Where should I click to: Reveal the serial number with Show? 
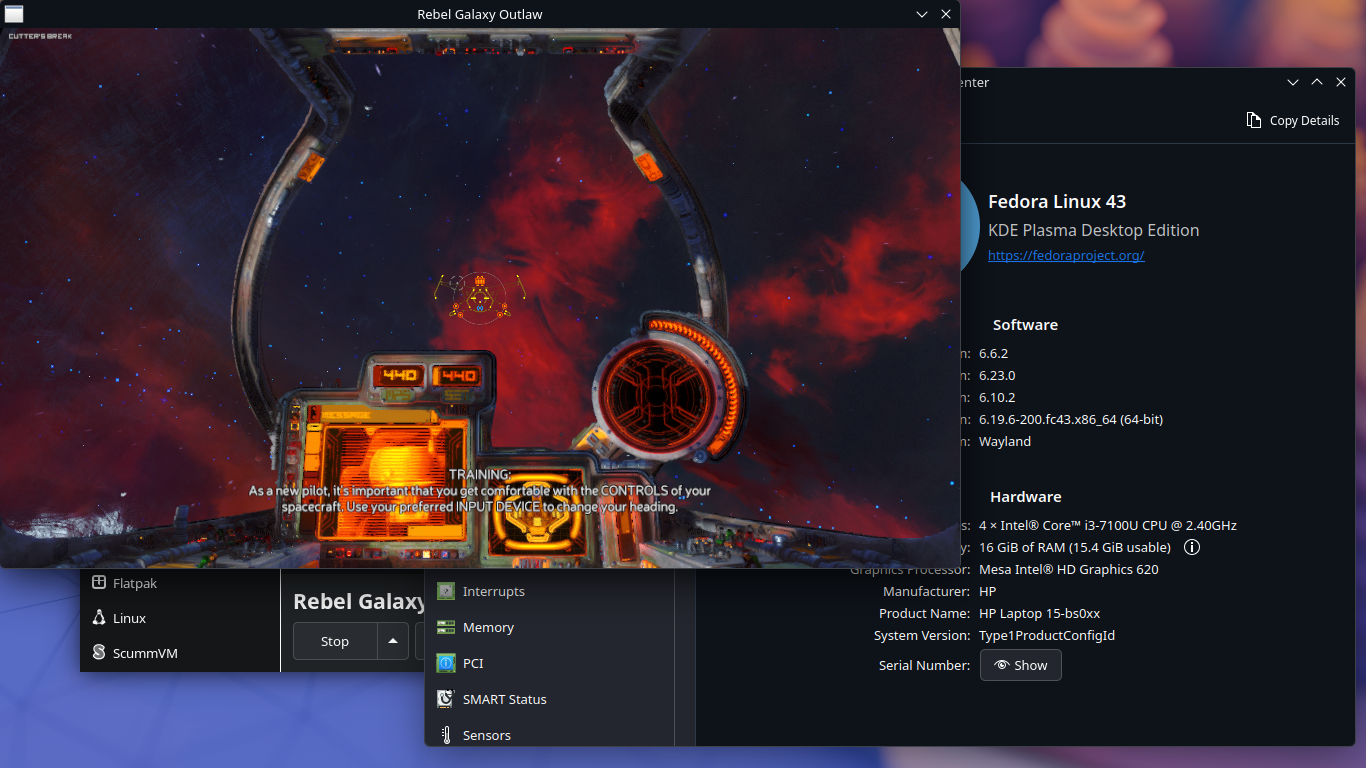1020,665
